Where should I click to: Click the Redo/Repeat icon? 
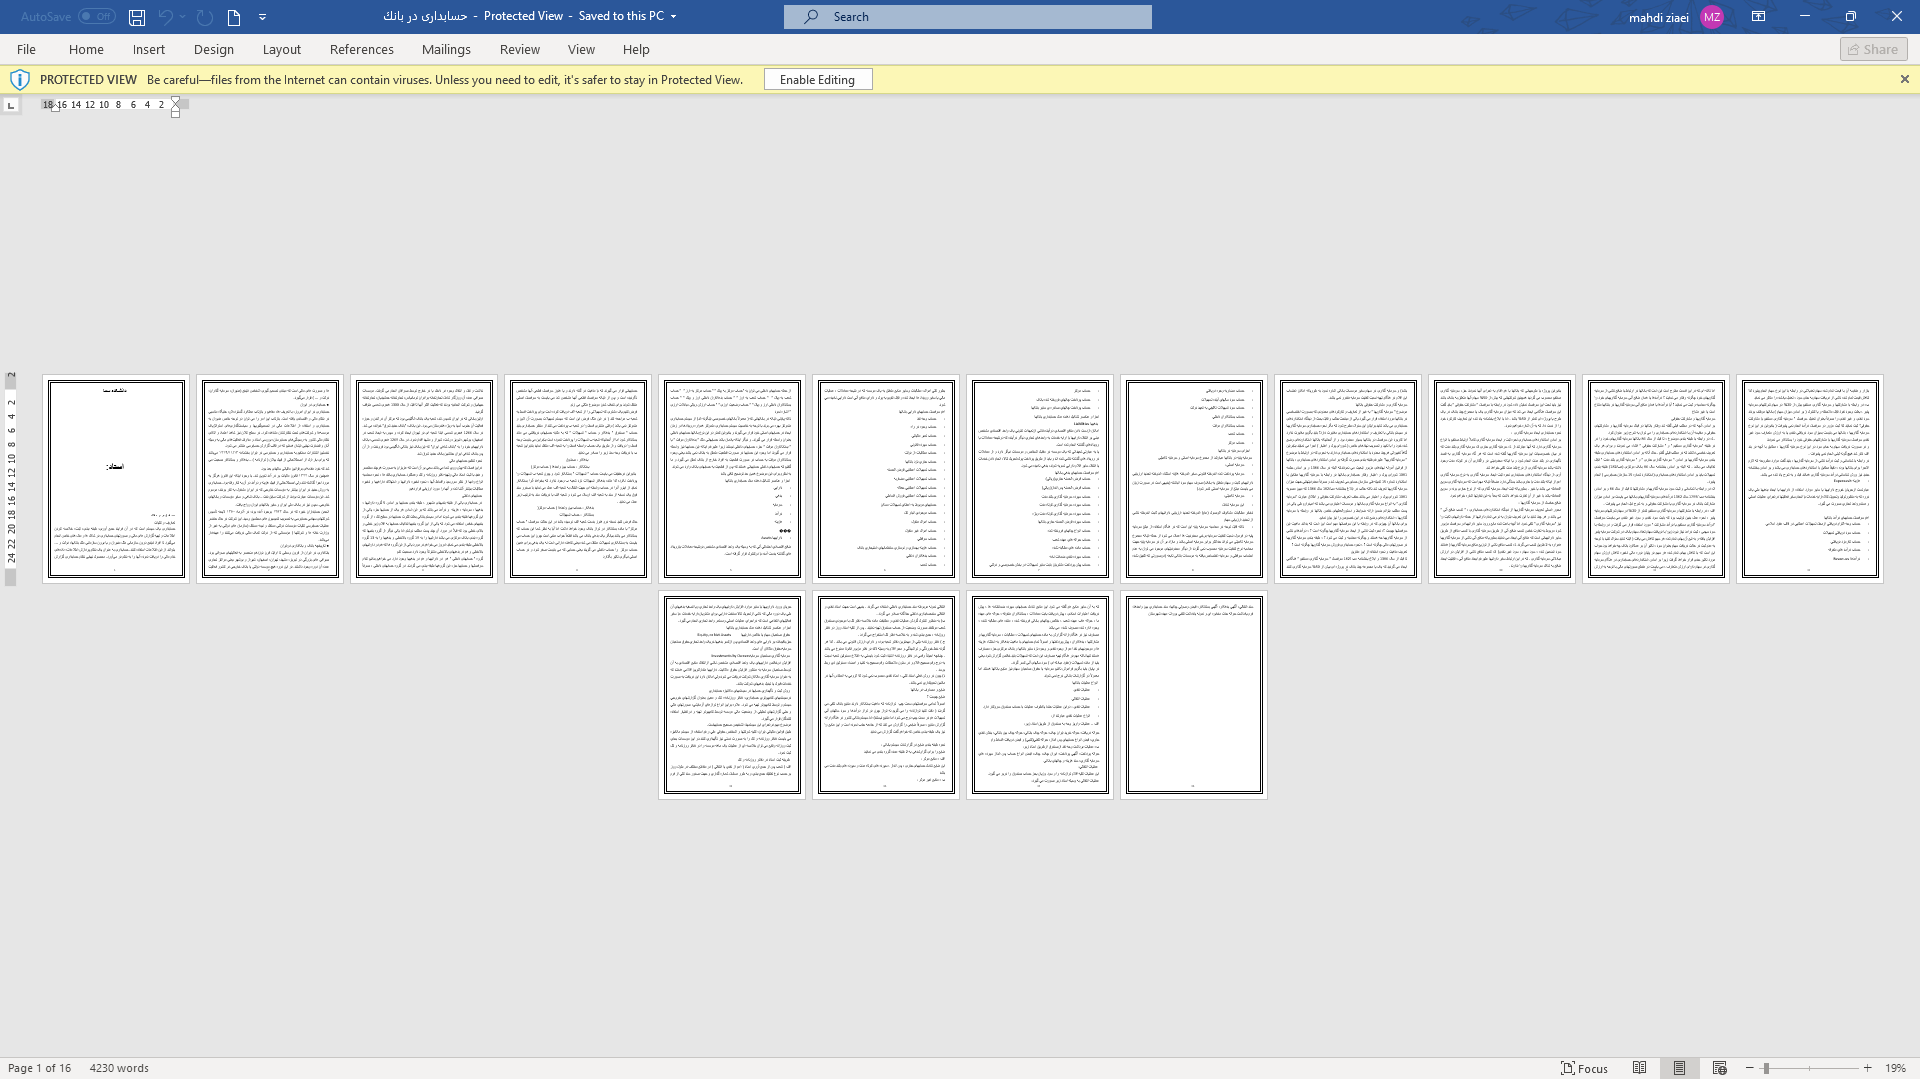205,17
